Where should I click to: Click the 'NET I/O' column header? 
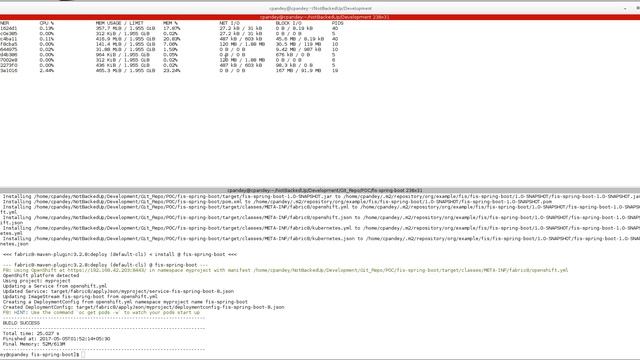(229, 23)
